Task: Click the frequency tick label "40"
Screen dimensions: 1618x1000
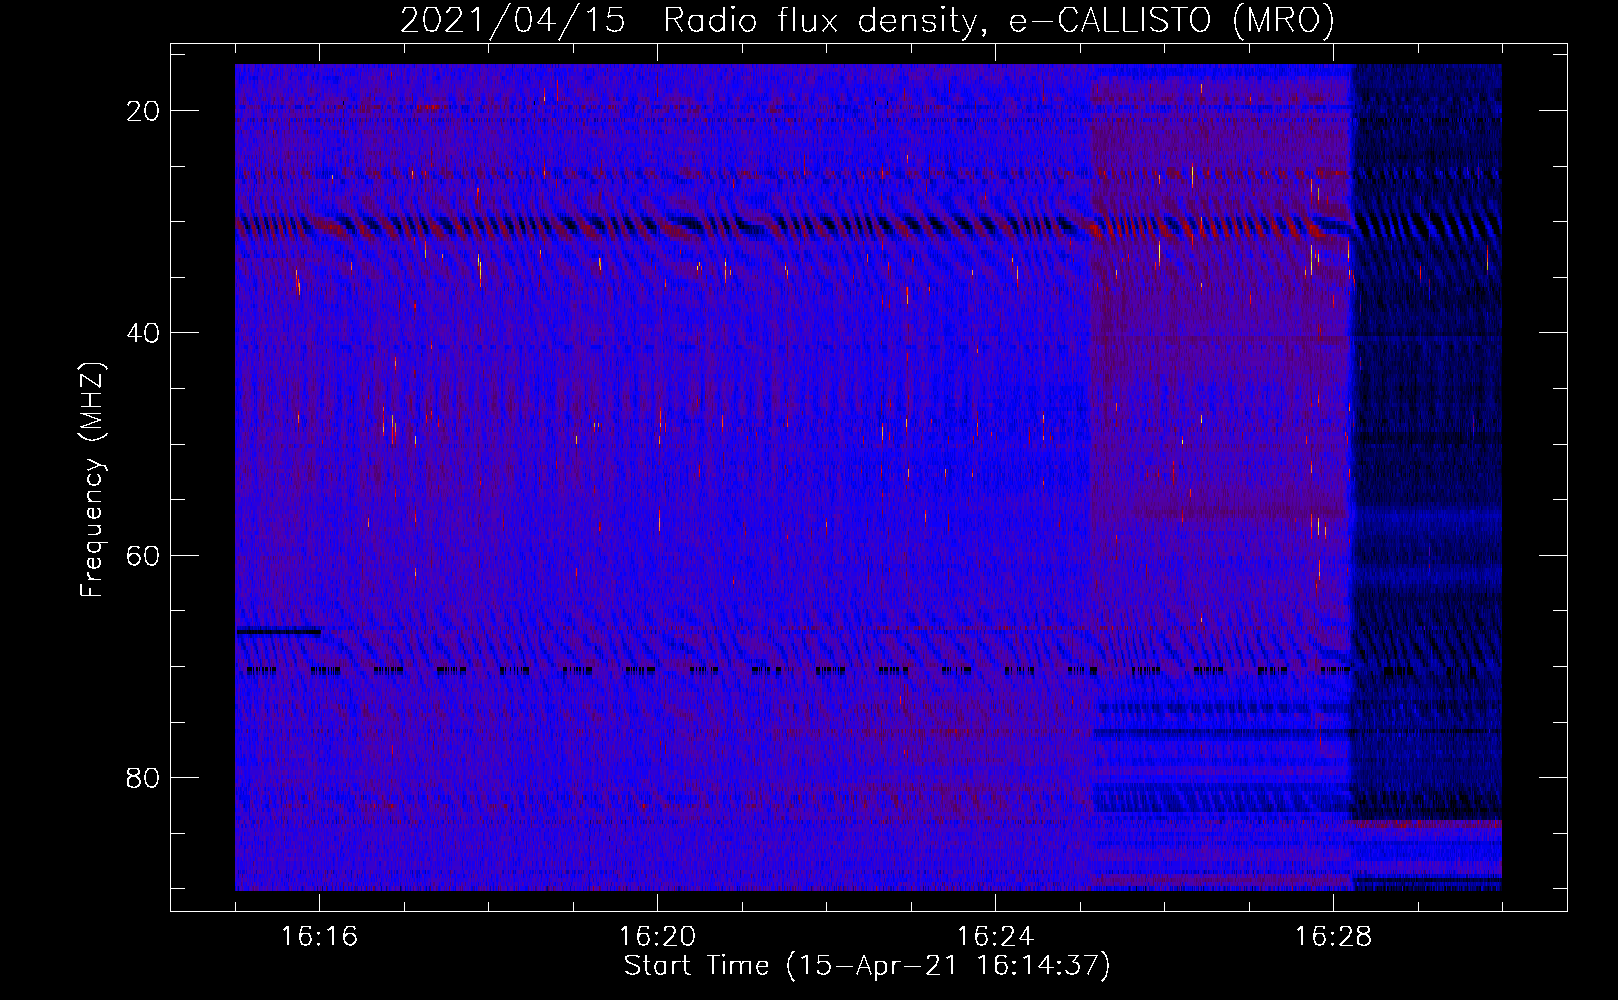Action: pos(143,333)
